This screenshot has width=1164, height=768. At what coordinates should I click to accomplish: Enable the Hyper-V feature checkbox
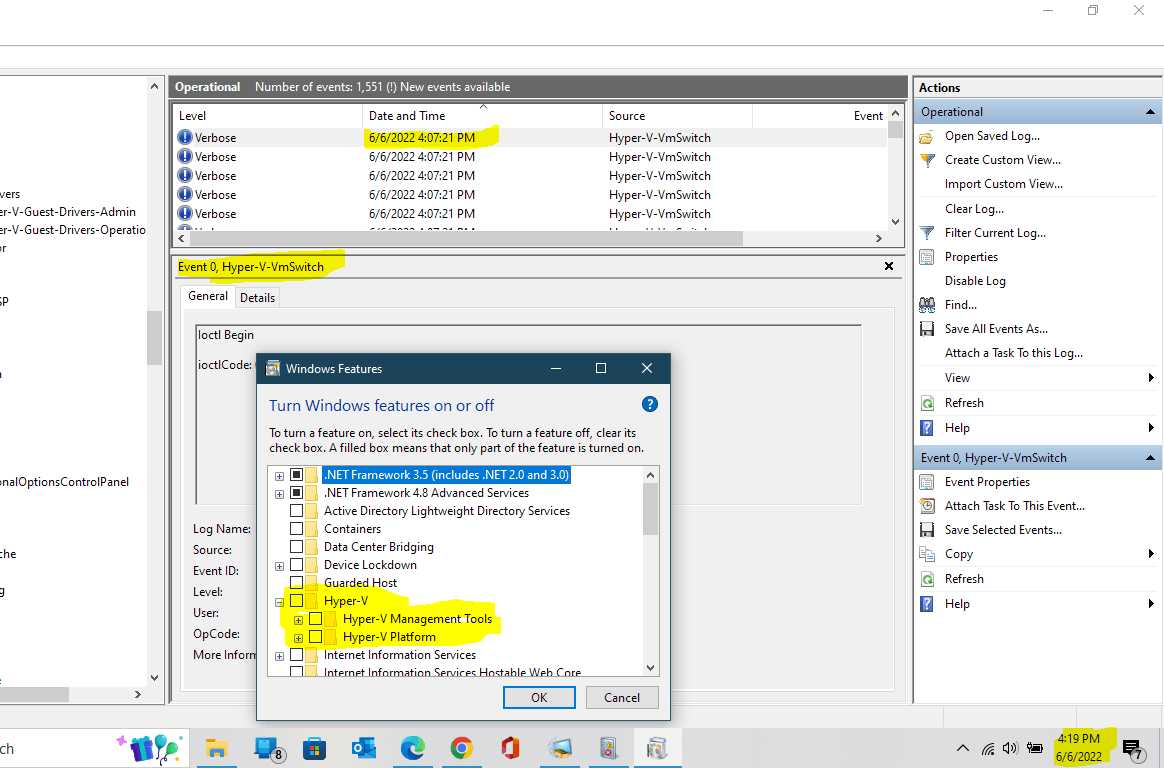click(296, 601)
